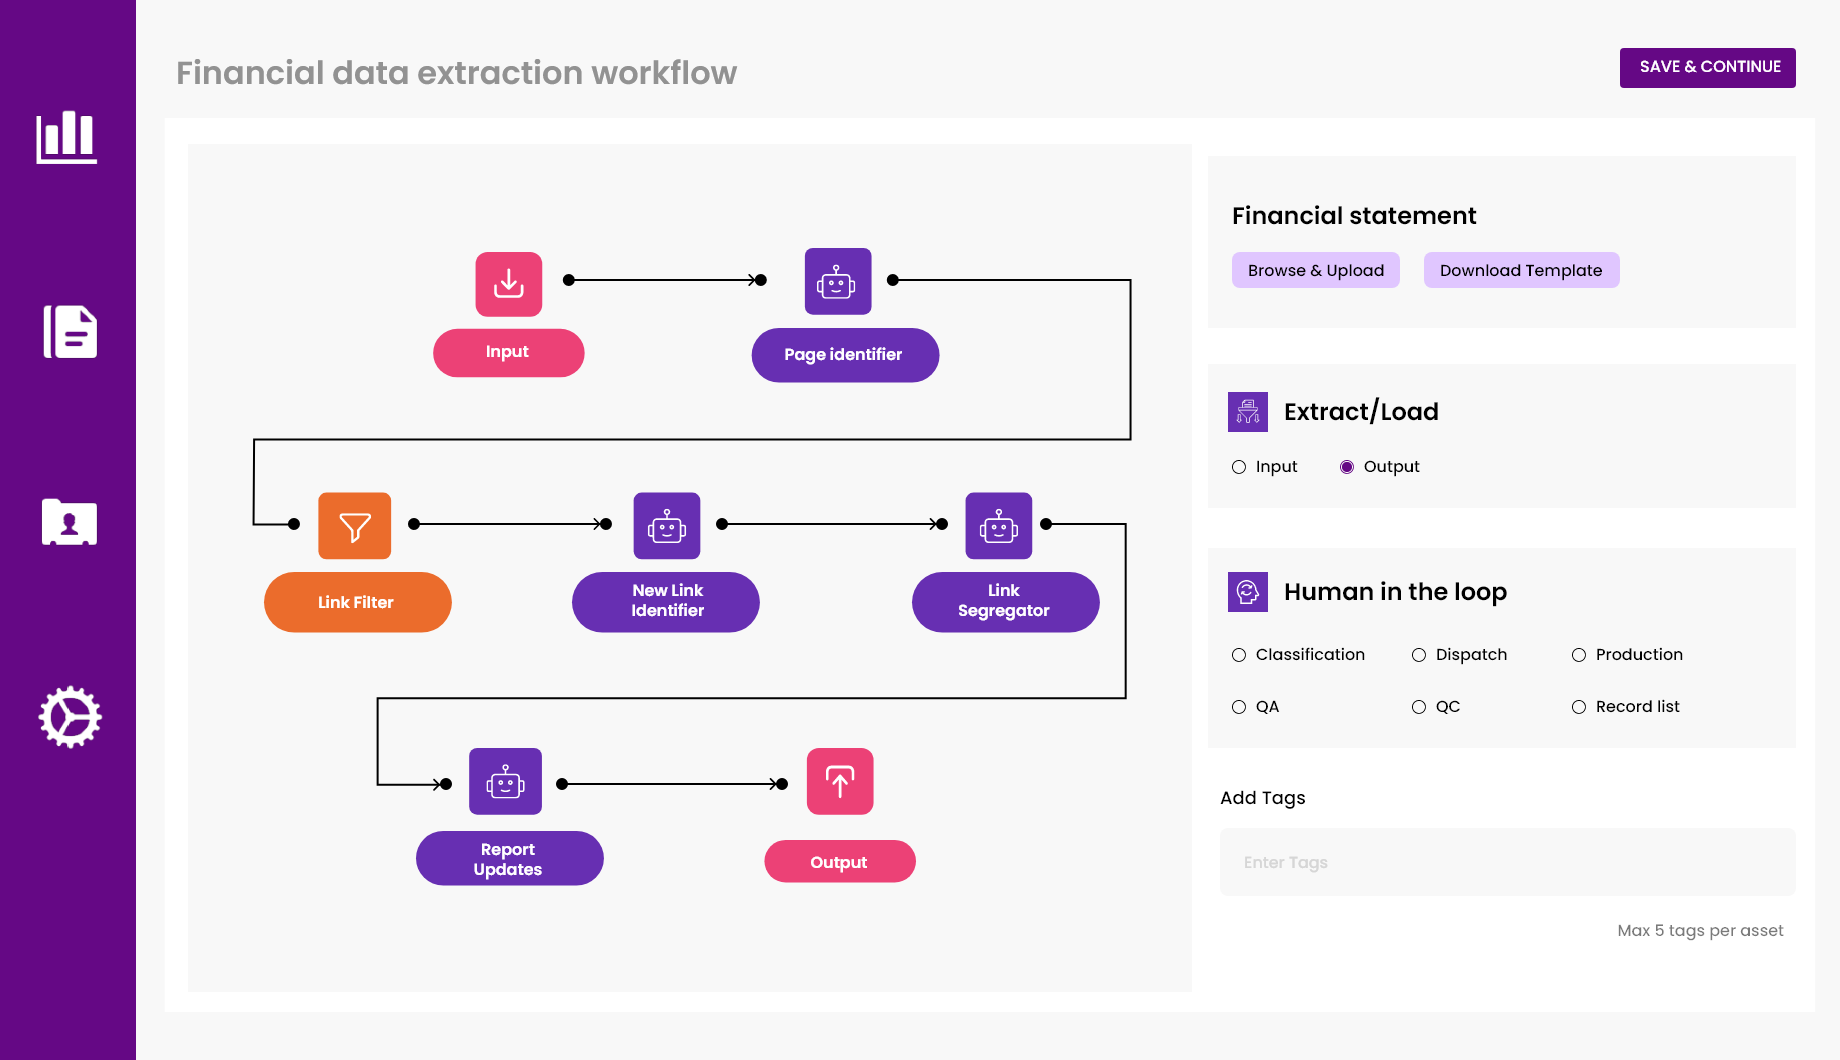1840x1060 pixels.
Task: Click the Download Template button
Action: [1521, 270]
